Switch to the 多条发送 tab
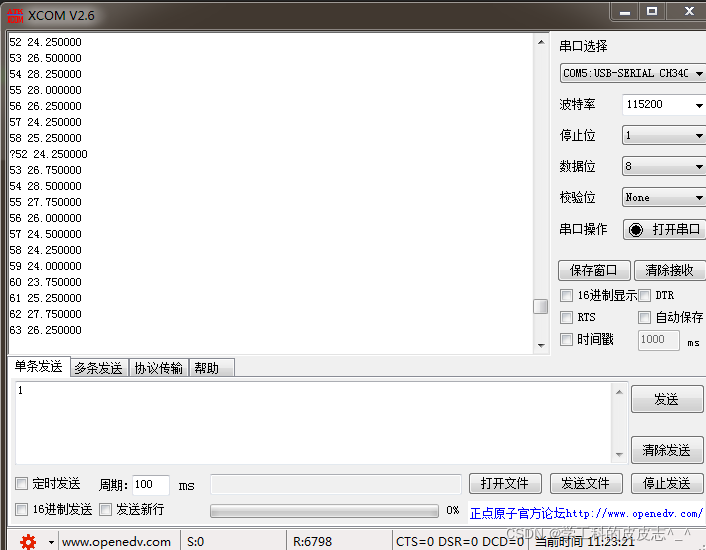 coord(99,368)
